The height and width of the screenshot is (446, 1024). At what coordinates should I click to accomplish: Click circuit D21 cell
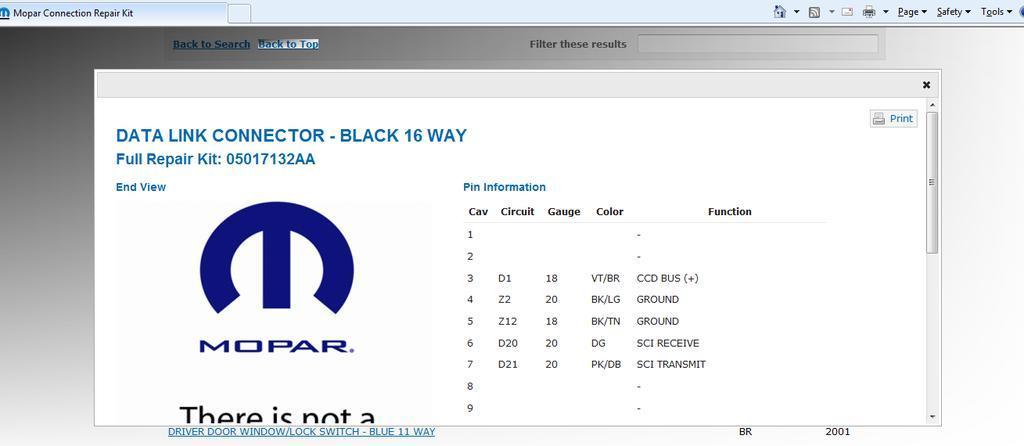[x=507, y=364]
